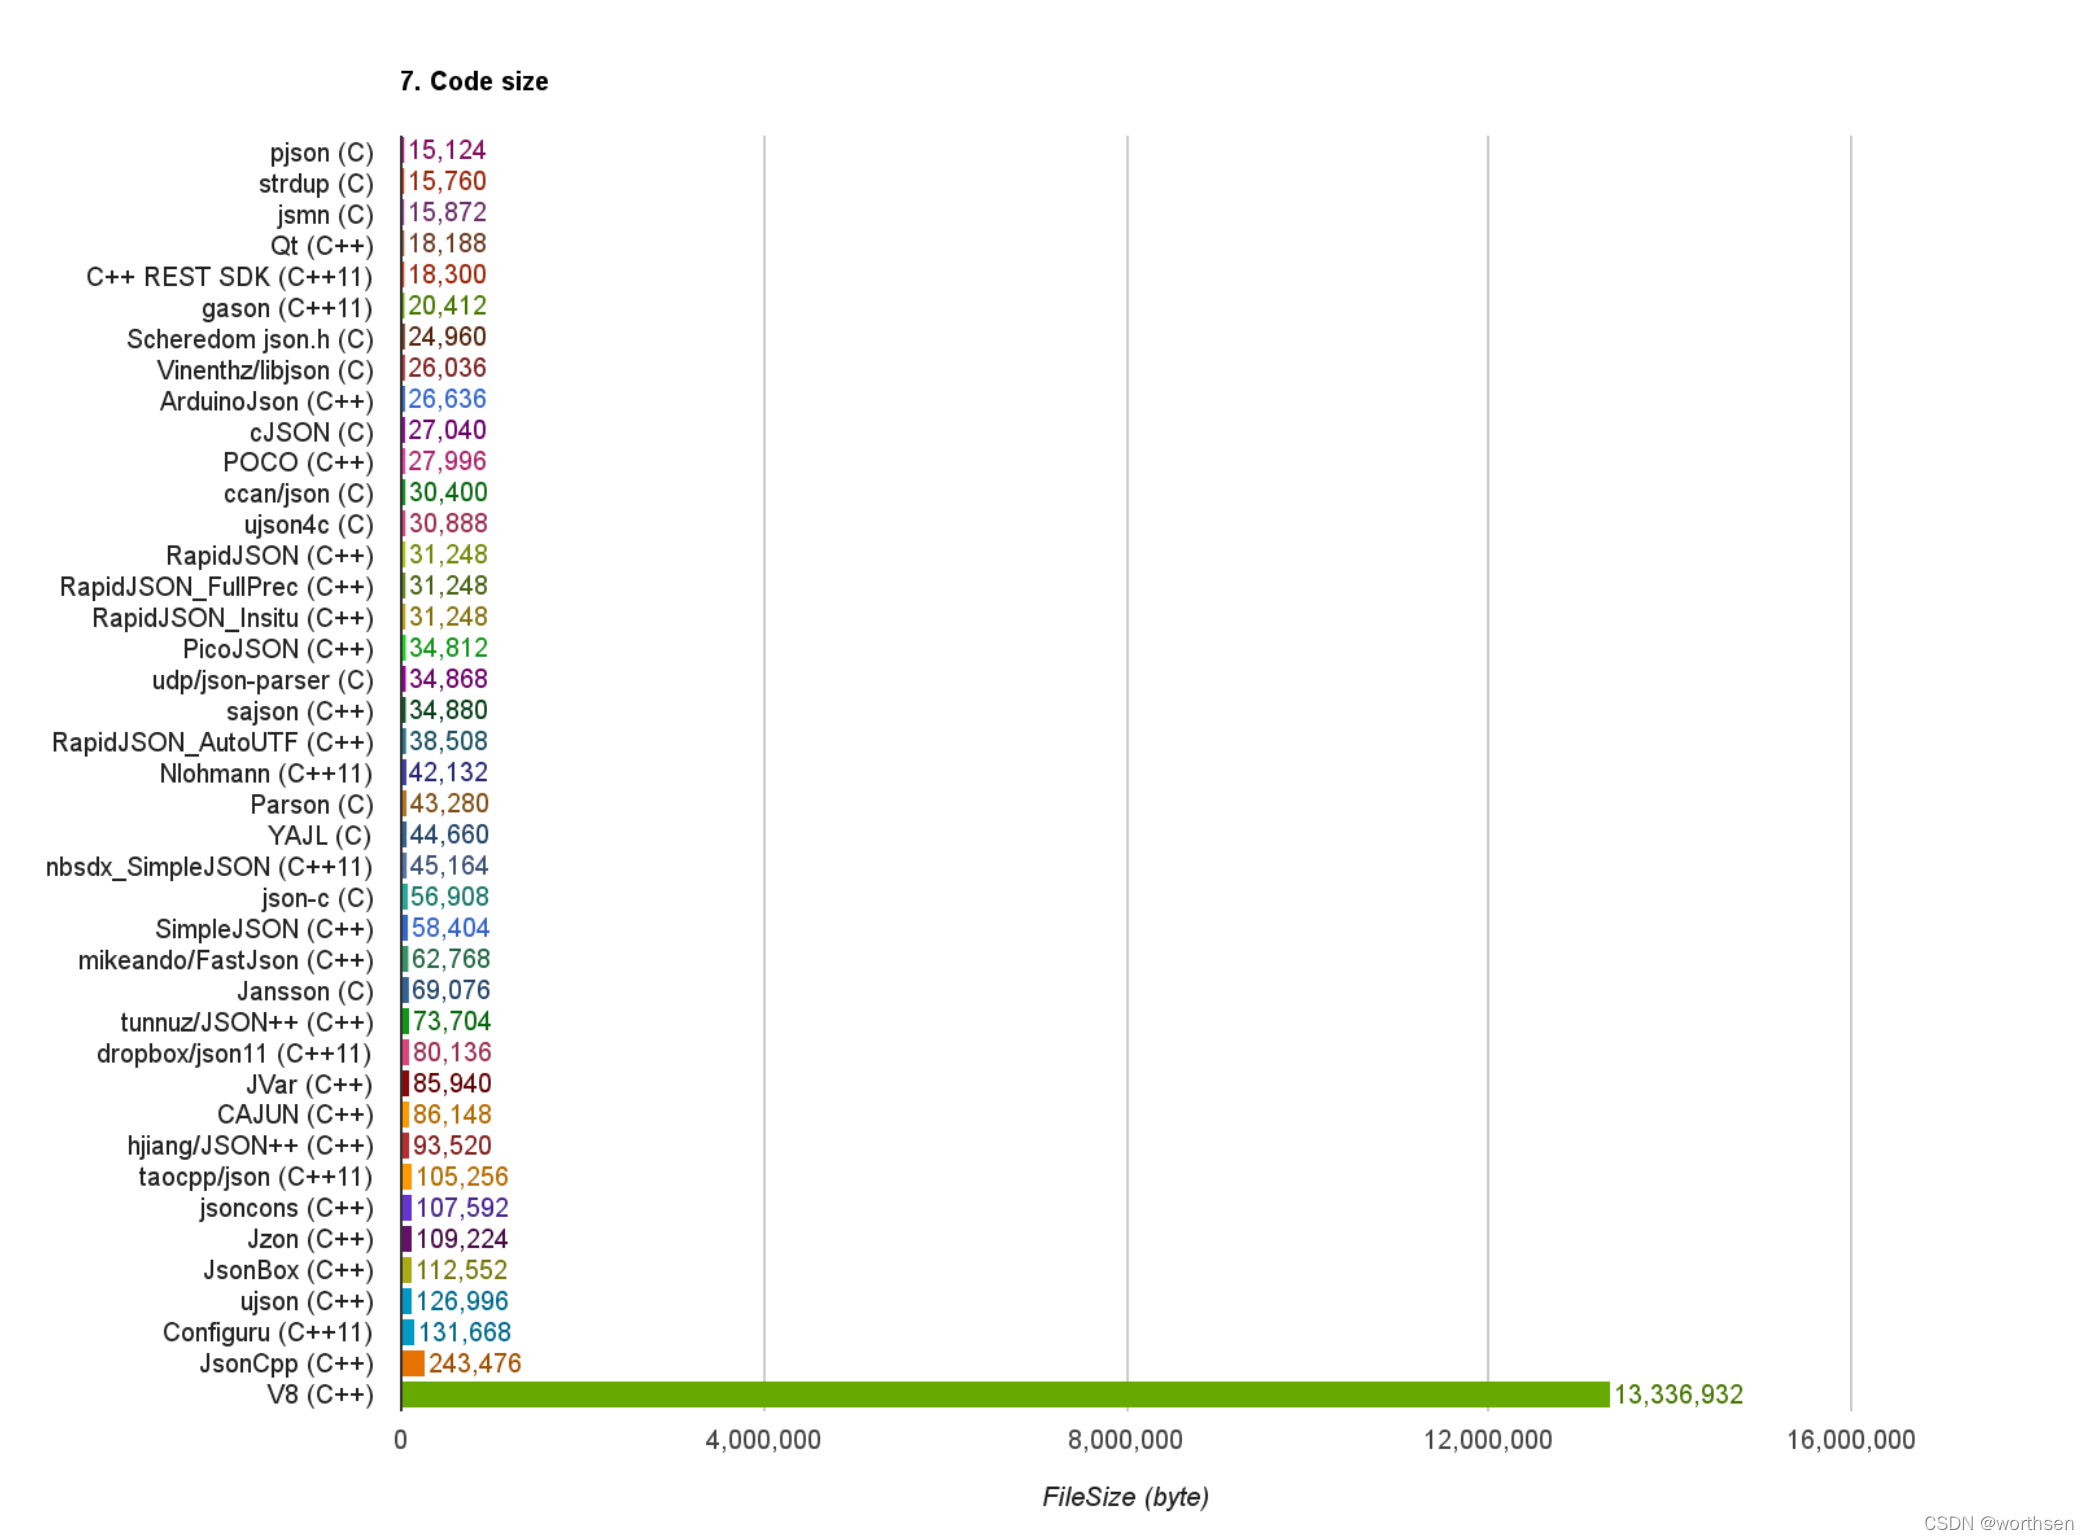Click the blue Configuru bar
This screenshot has width=2089, height=1540.
click(408, 1332)
